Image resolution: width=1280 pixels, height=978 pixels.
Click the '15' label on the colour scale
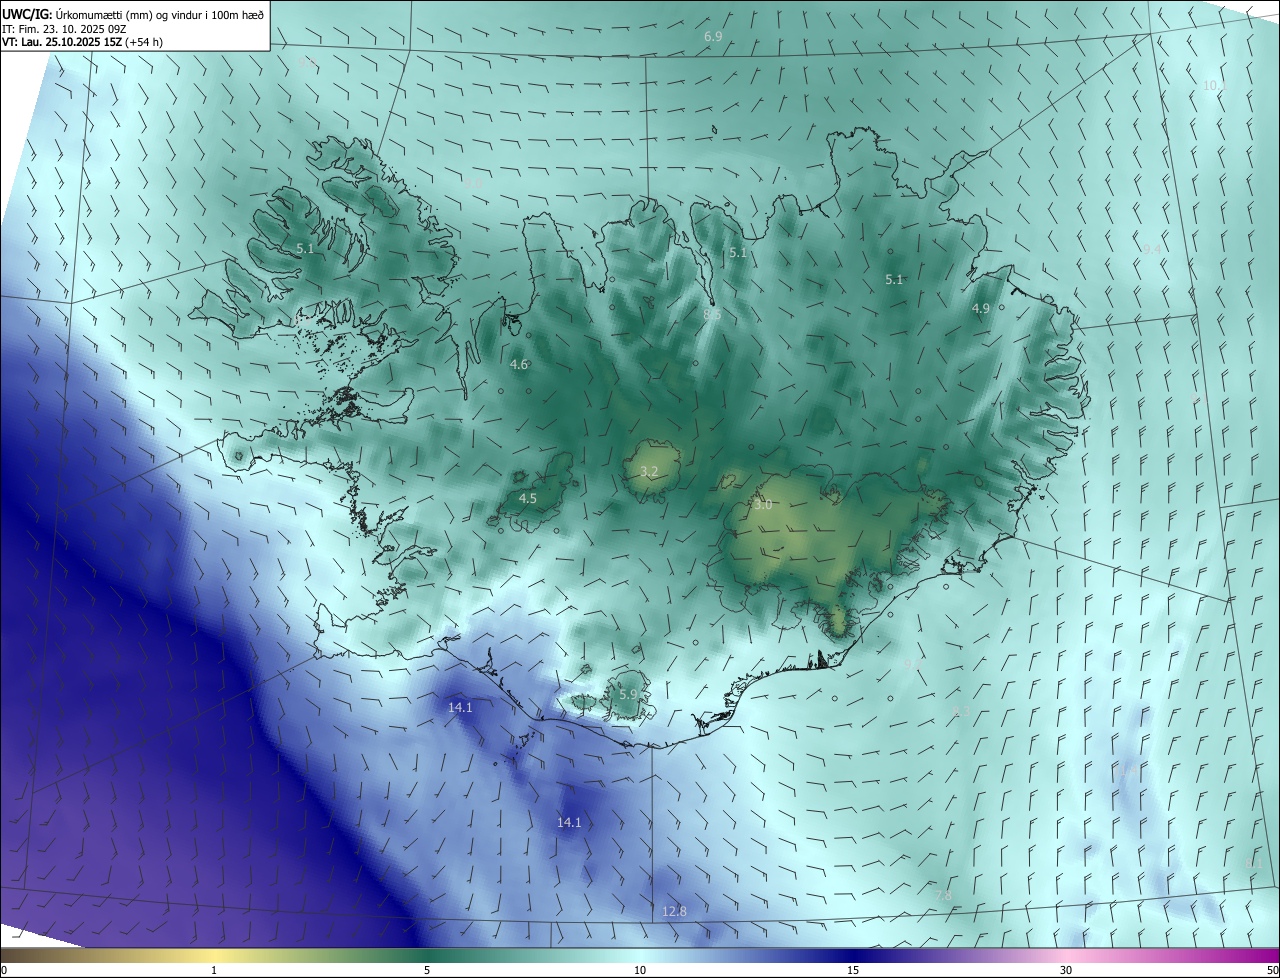(853, 970)
